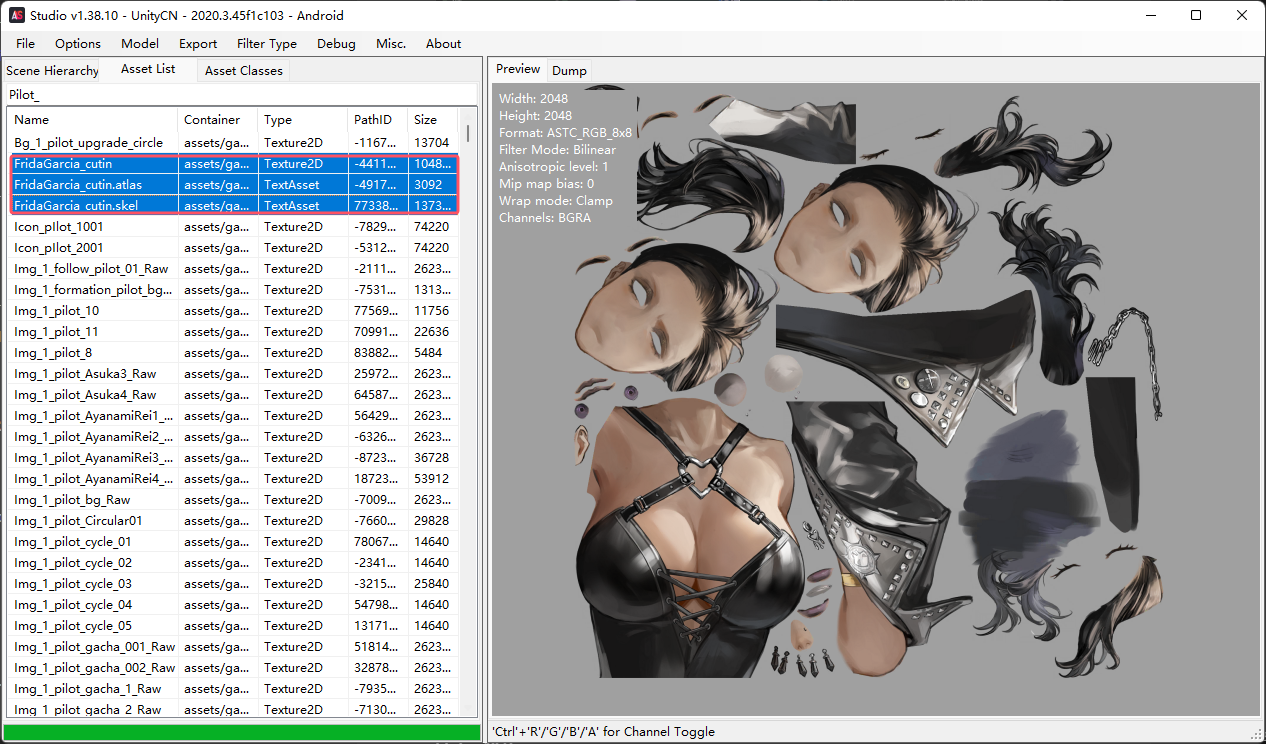Select the Img_1_pilot_cycle_03 row
The image size is (1266, 744).
[x=233, y=584]
